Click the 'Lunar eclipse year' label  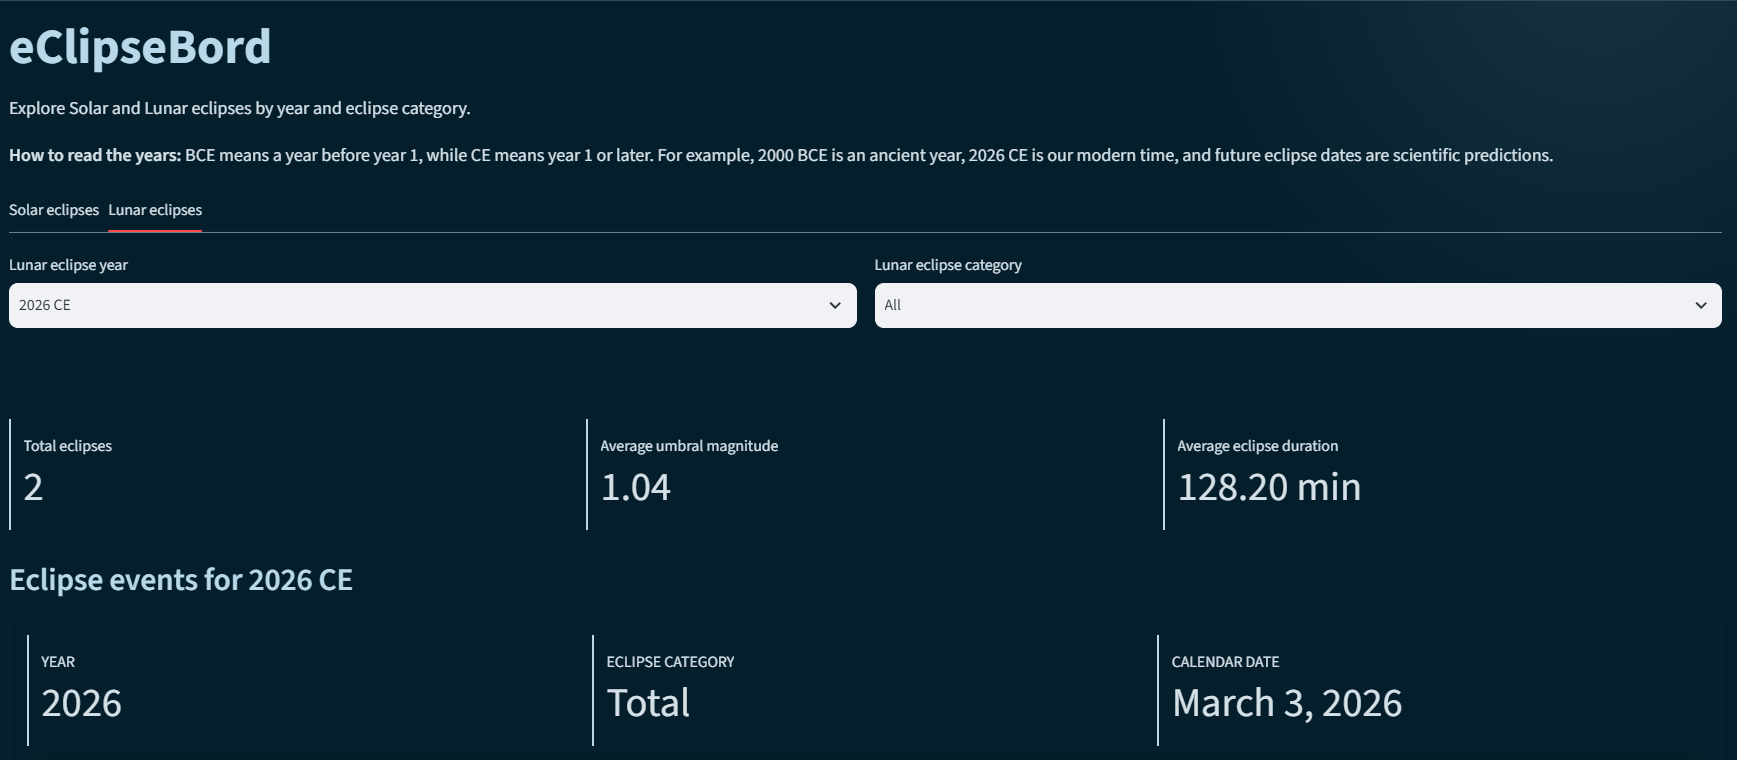[x=69, y=265]
